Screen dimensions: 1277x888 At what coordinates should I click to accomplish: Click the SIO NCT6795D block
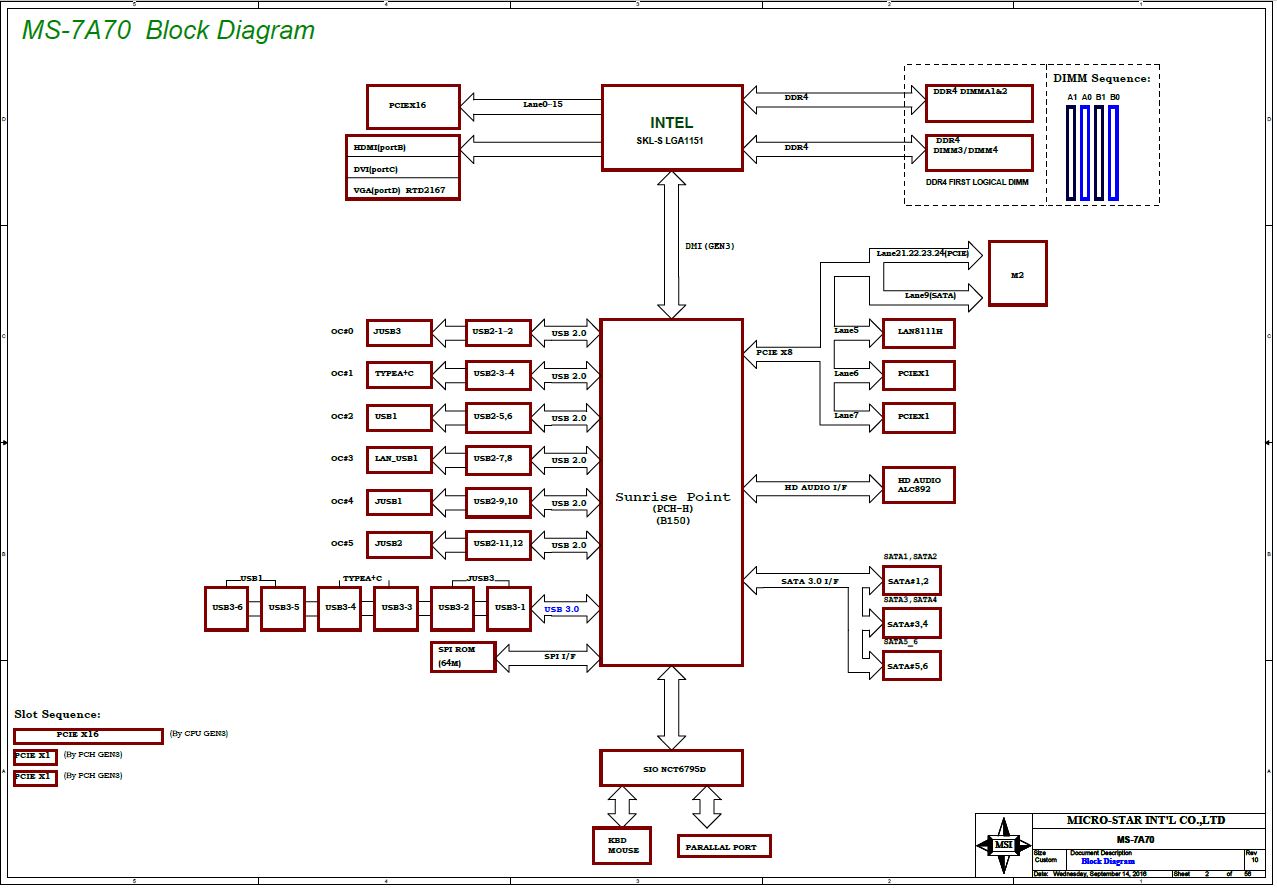coord(671,768)
